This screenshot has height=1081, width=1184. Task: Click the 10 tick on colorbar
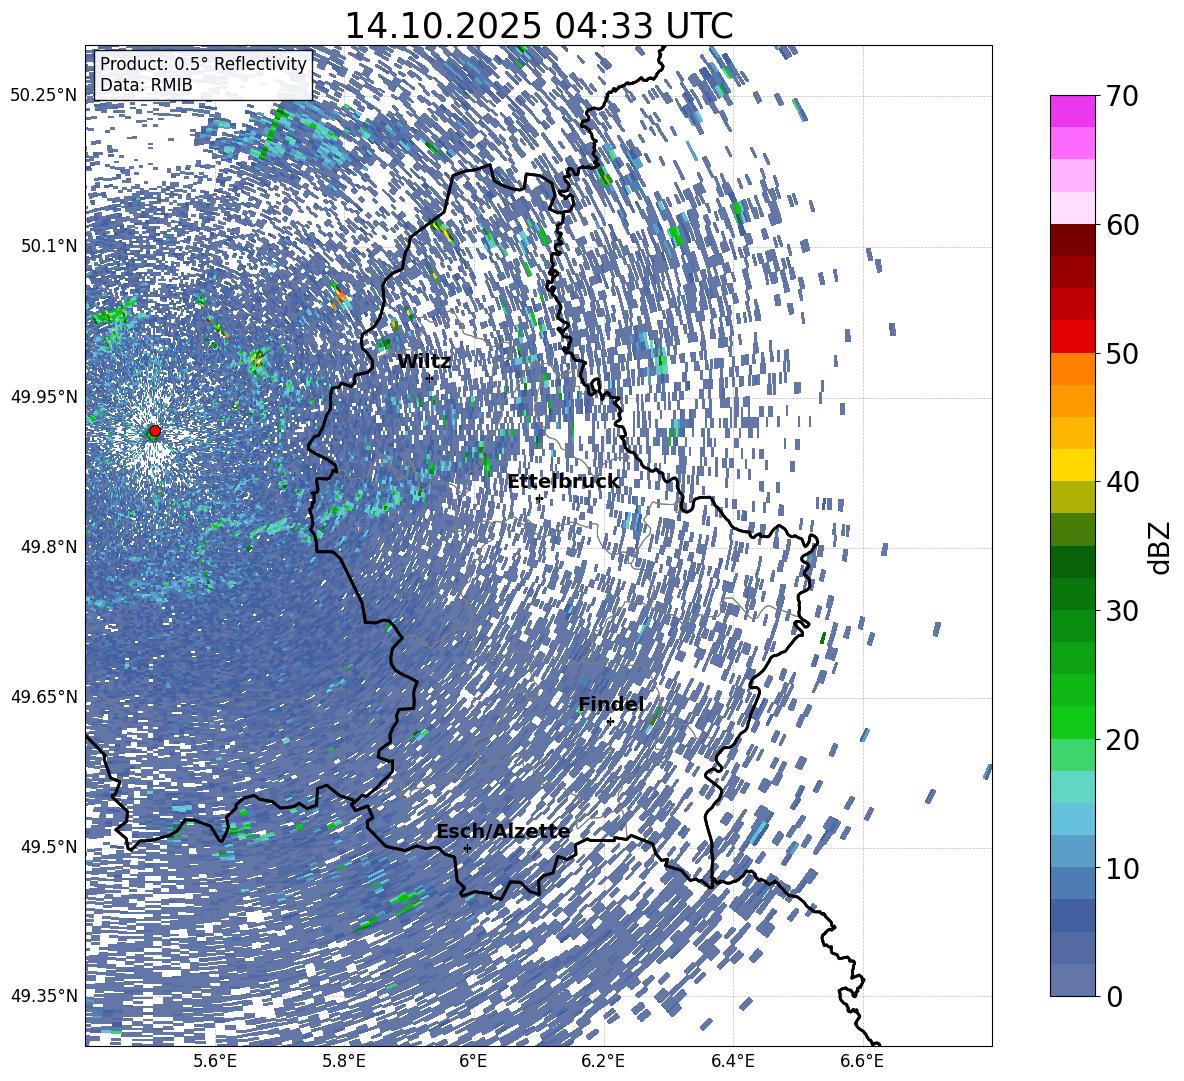[1122, 868]
